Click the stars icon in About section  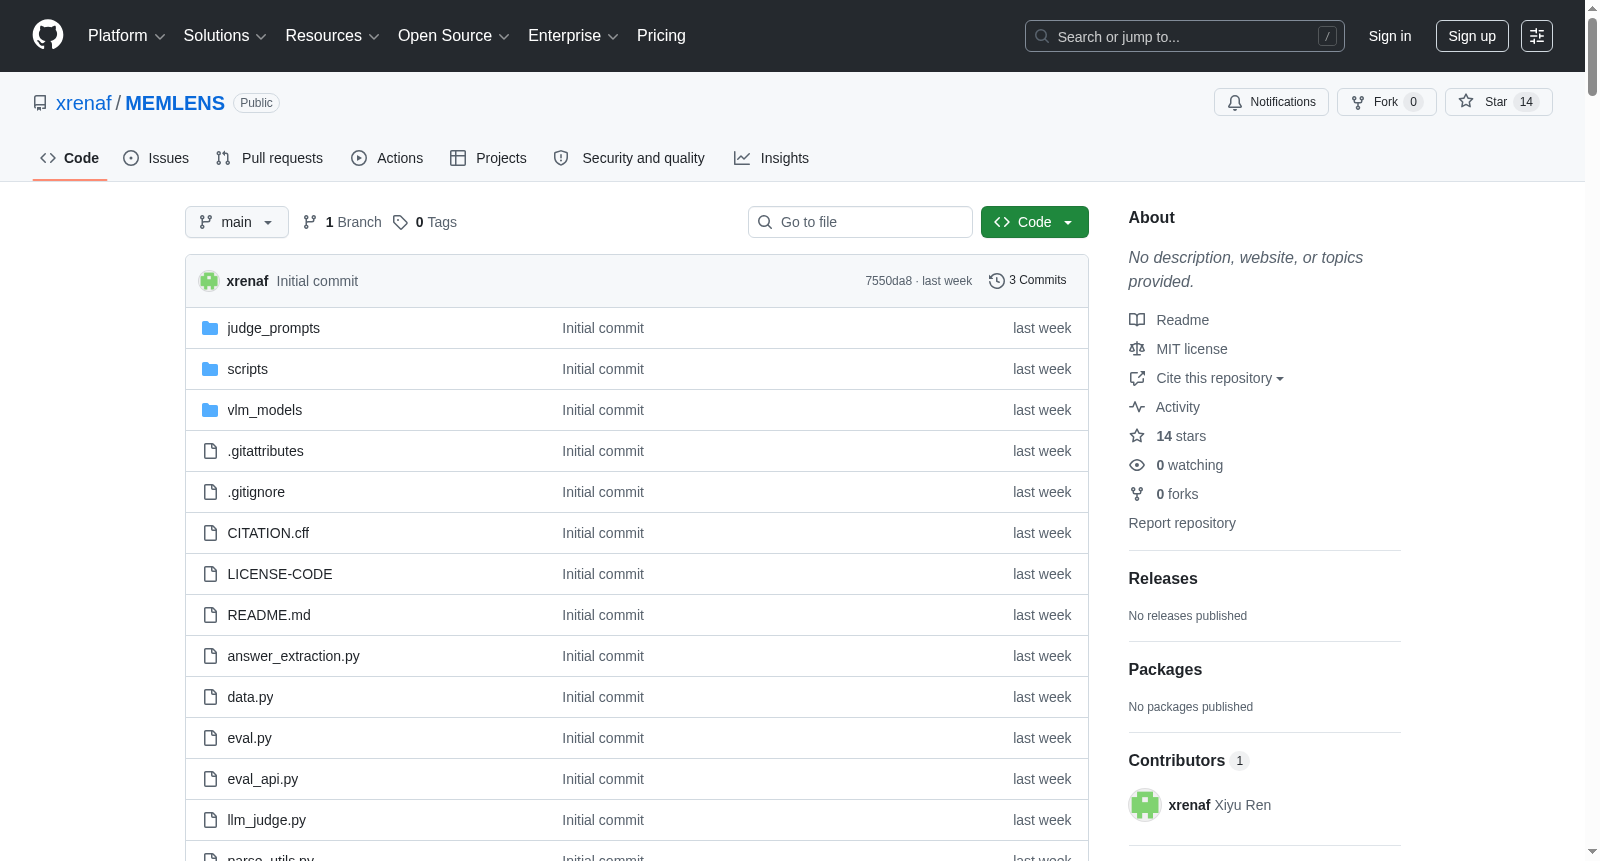[x=1137, y=436]
